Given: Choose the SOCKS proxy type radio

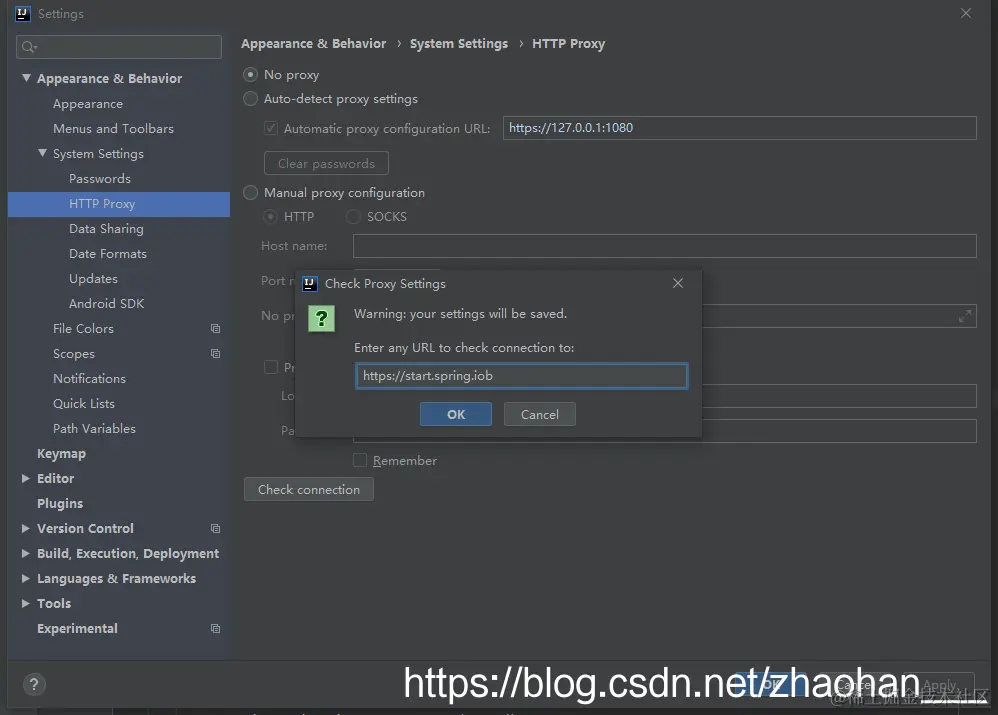Looking at the screenshot, I should click(353, 216).
